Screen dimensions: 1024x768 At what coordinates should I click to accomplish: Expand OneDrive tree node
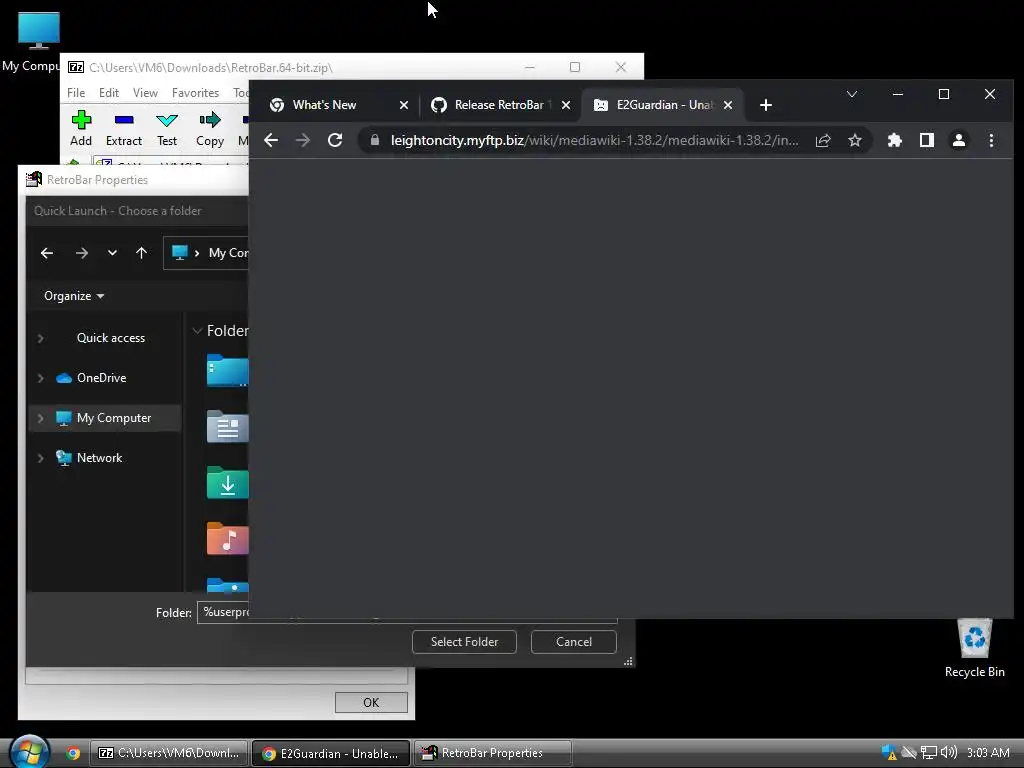click(x=40, y=378)
